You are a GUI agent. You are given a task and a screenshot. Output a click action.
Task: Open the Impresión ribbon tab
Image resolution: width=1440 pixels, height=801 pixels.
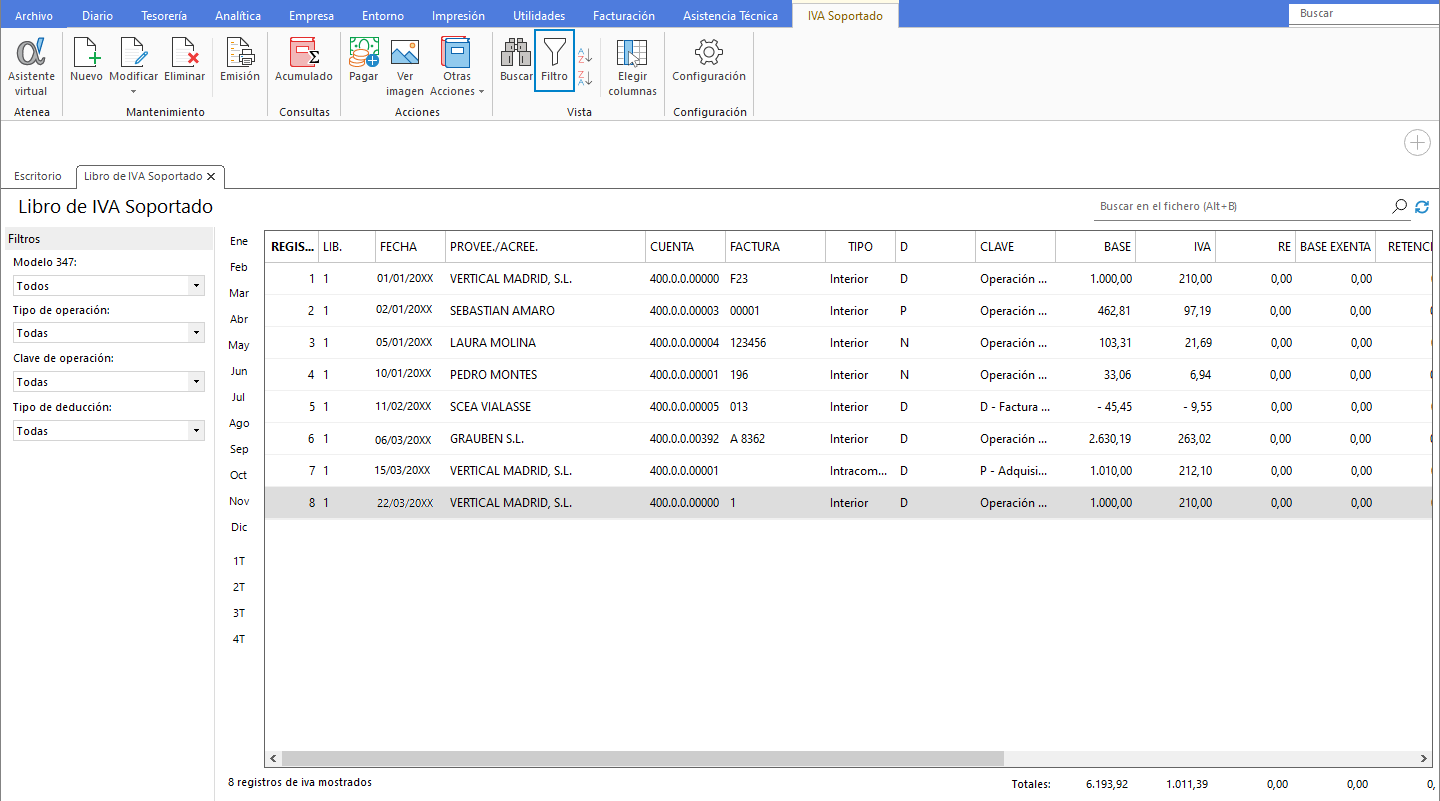[458, 15]
